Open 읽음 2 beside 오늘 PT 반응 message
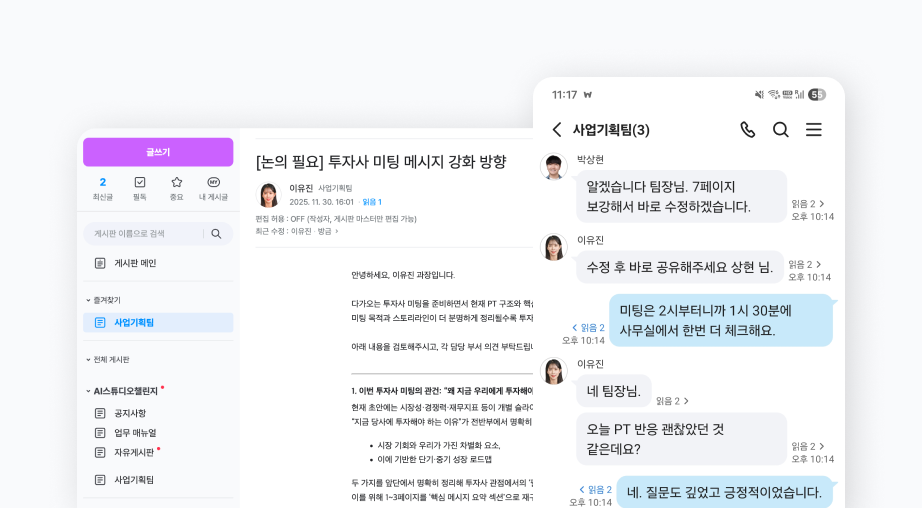The height and width of the screenshot is (508, 922). tap(808, 446)
